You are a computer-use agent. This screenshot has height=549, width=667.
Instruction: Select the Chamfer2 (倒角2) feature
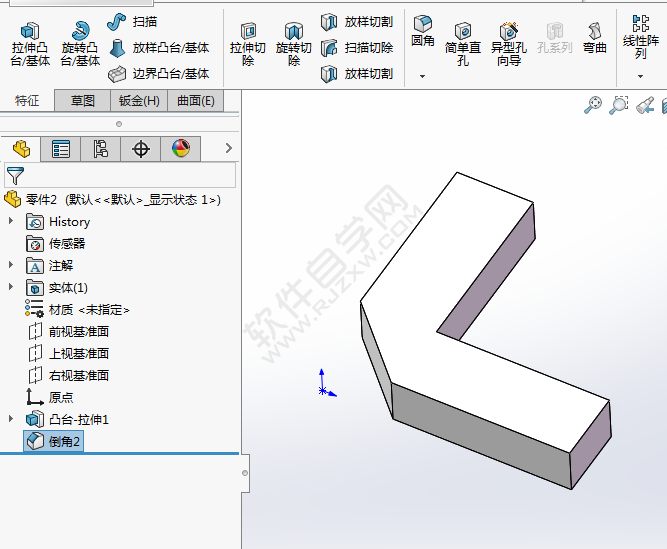click(x=54, y=441)
